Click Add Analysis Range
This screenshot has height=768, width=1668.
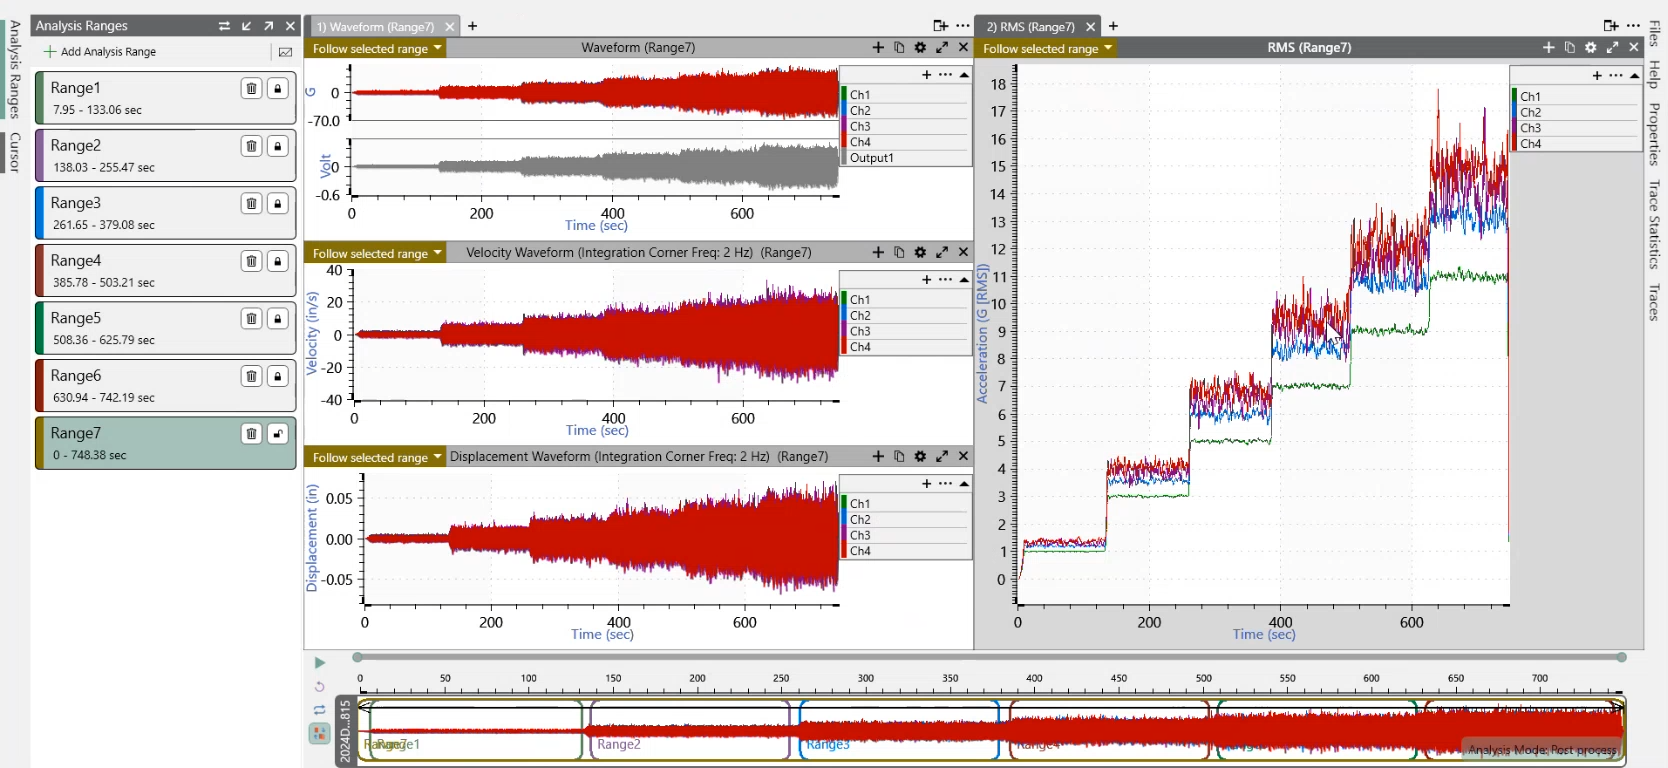pyautogui.click(x=100, y=52)
